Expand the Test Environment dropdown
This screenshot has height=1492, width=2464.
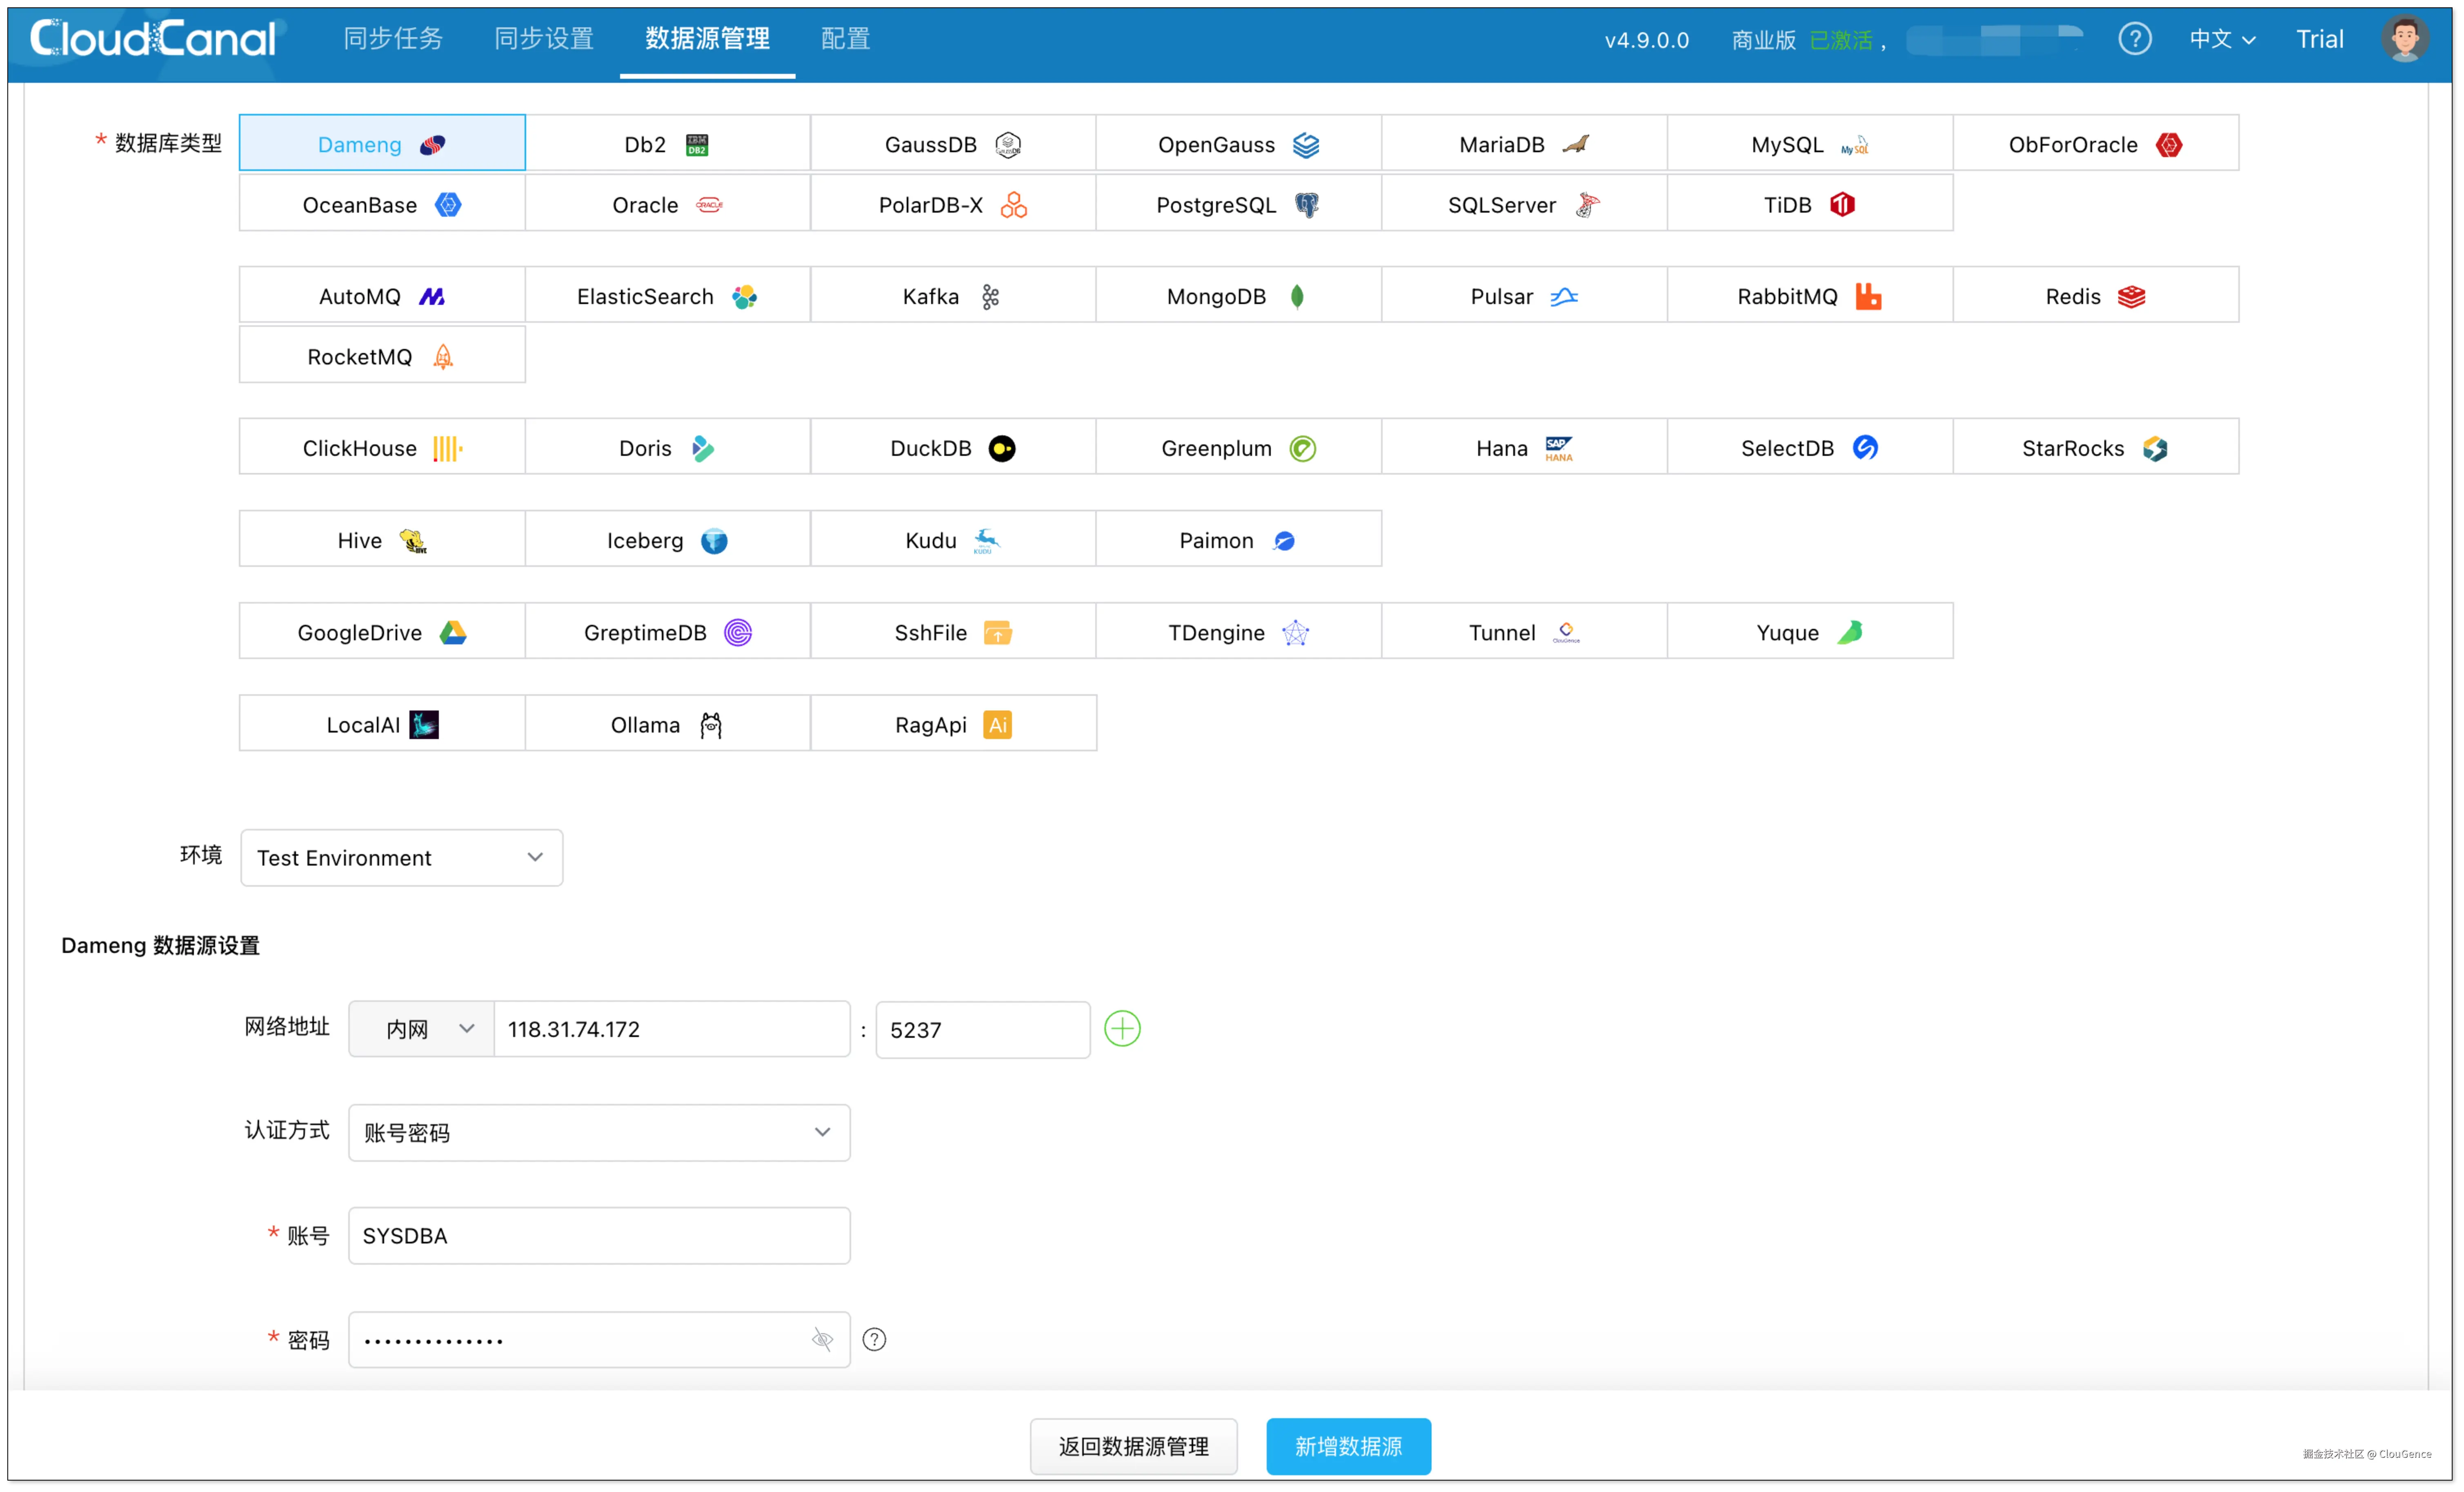pos(401,857)
